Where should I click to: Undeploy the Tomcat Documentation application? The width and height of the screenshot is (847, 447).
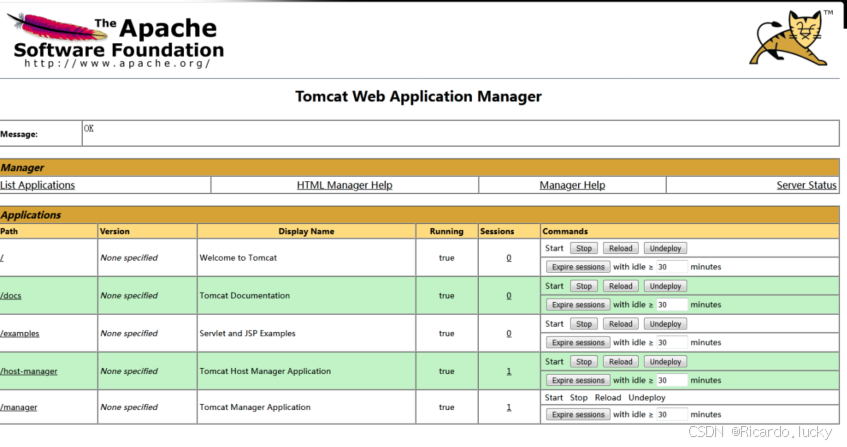click(x=666, y=286)
